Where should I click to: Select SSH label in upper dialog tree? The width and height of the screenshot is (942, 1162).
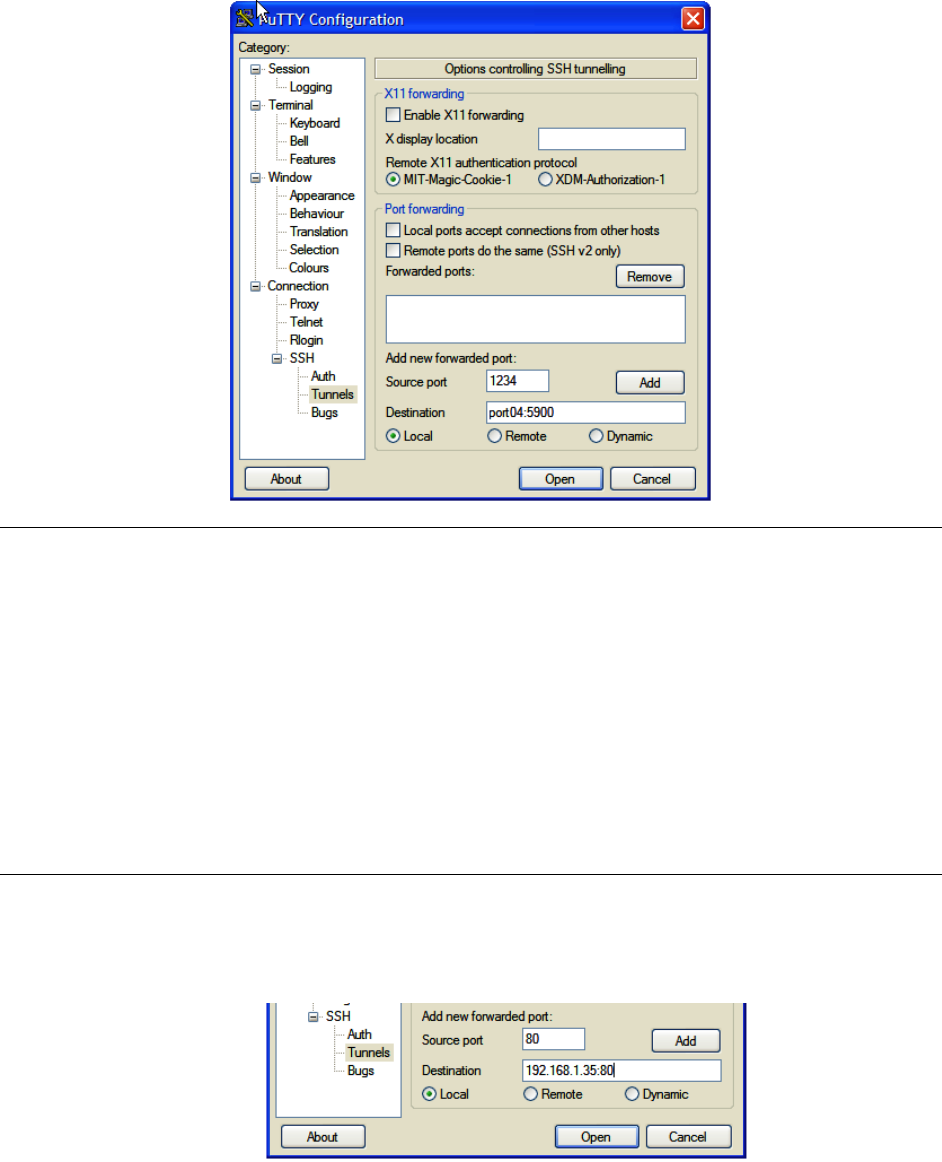302,358
